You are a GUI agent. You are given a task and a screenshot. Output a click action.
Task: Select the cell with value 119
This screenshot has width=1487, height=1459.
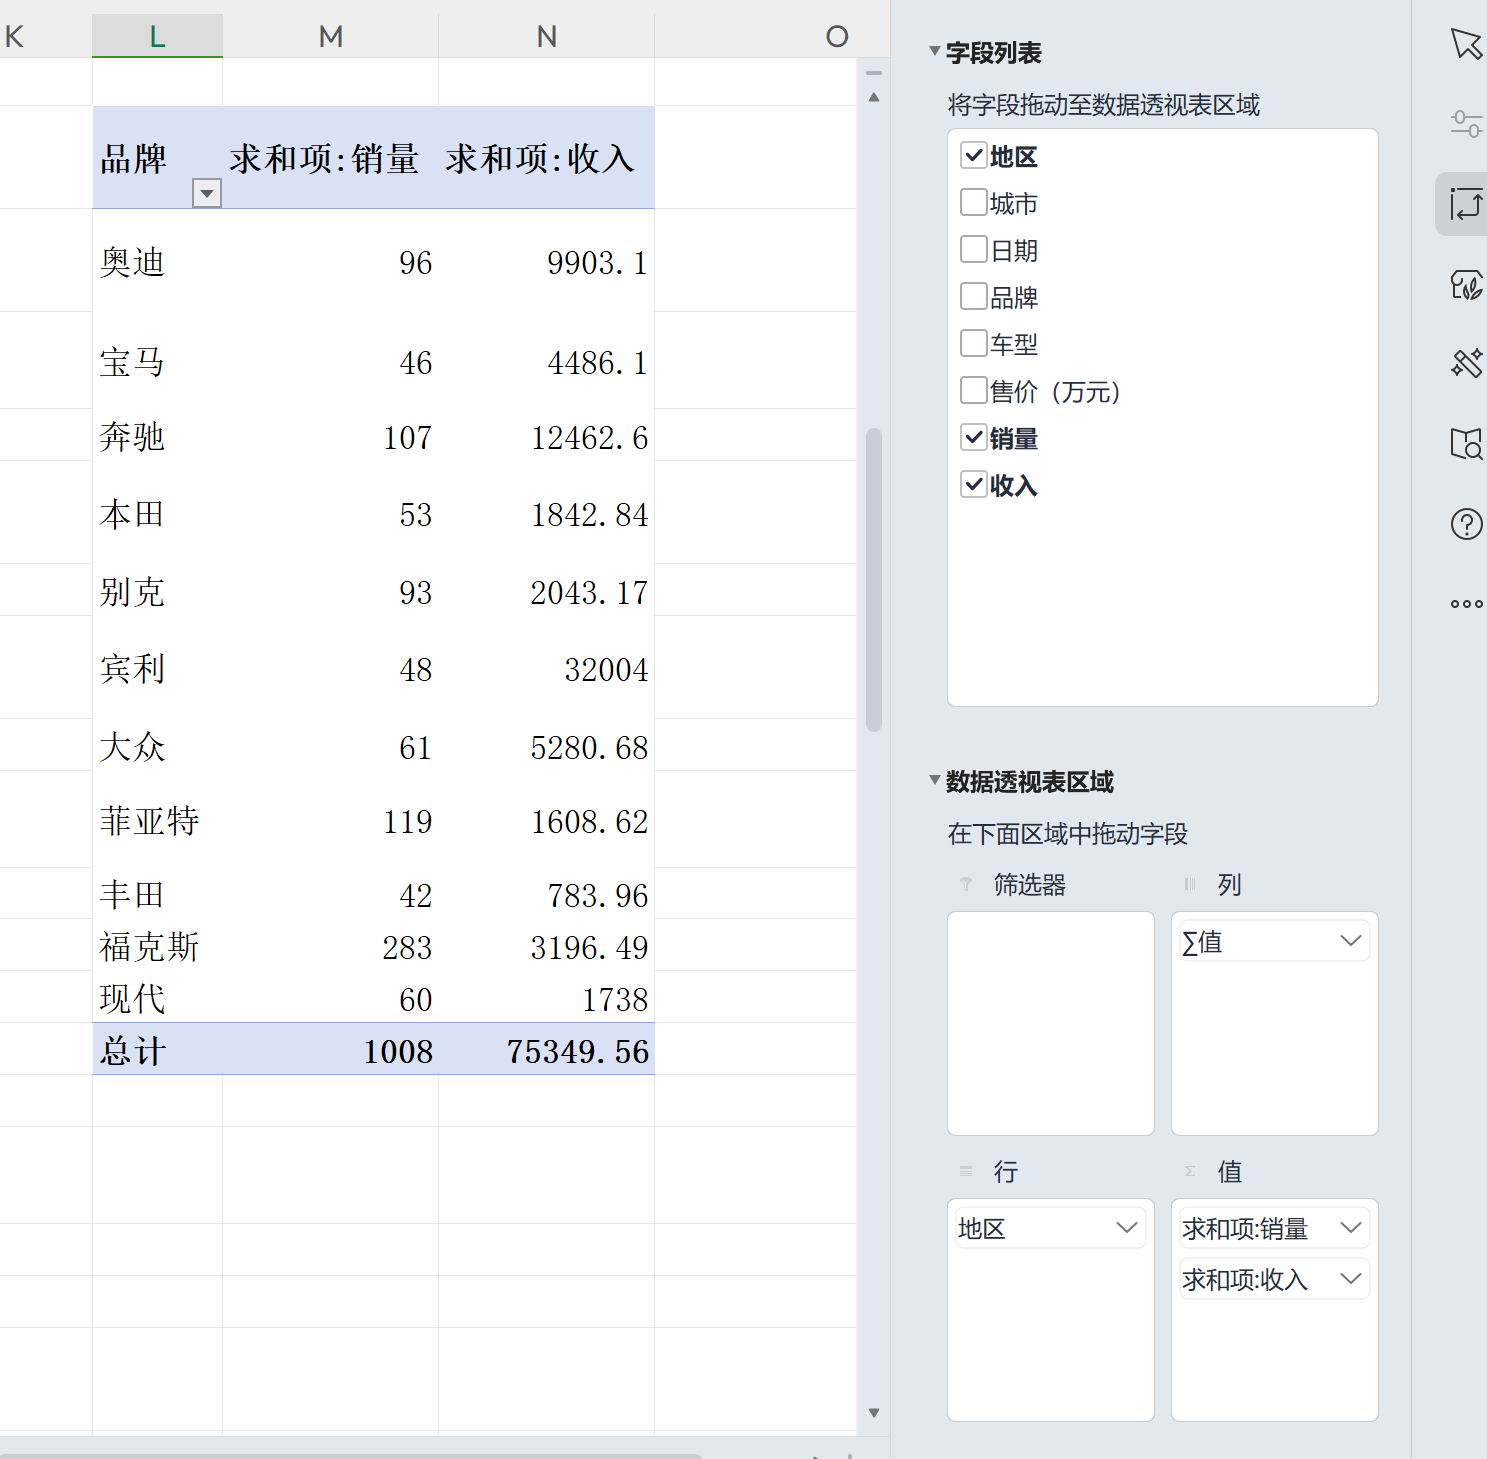330,819
